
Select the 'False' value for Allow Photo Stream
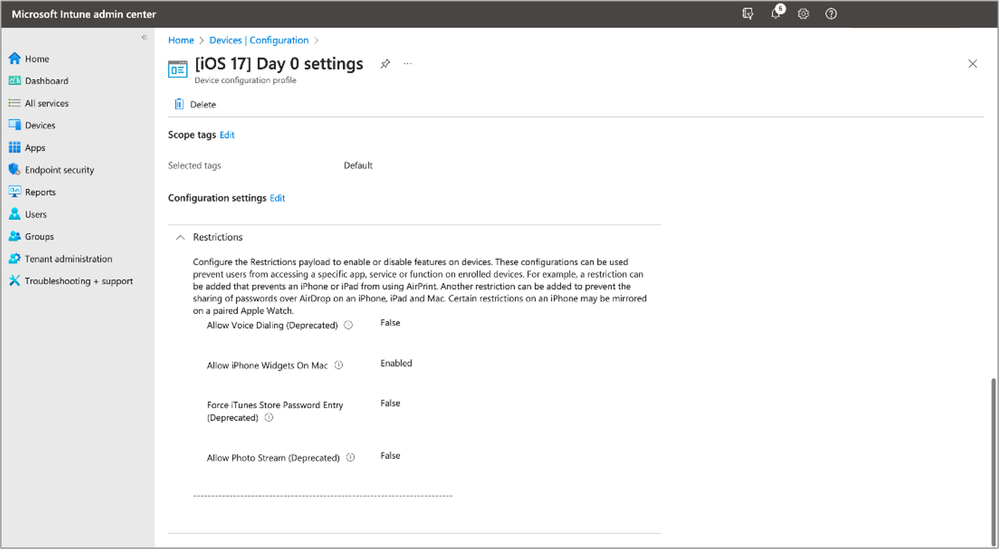click(x=390, y=455)
